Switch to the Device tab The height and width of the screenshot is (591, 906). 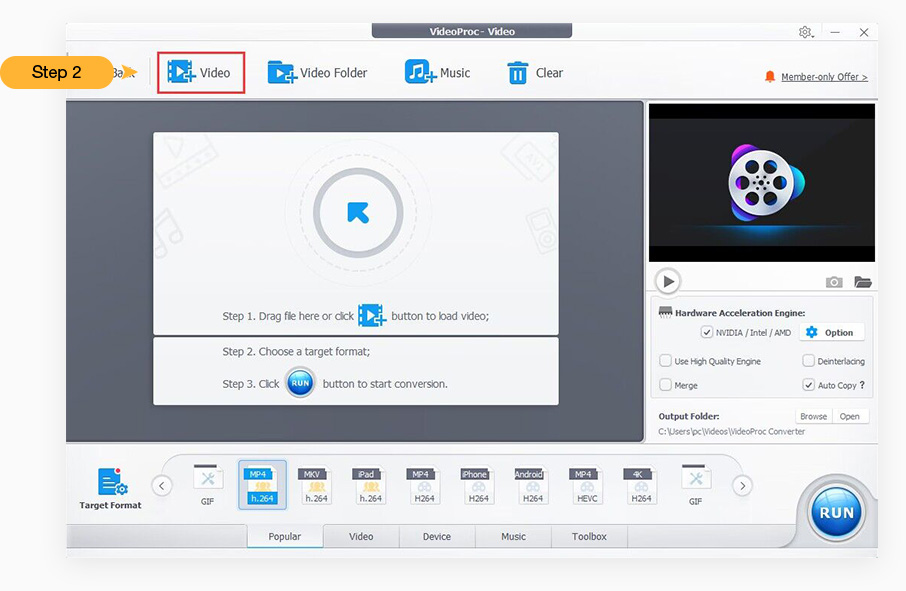[x=437, y=537]
